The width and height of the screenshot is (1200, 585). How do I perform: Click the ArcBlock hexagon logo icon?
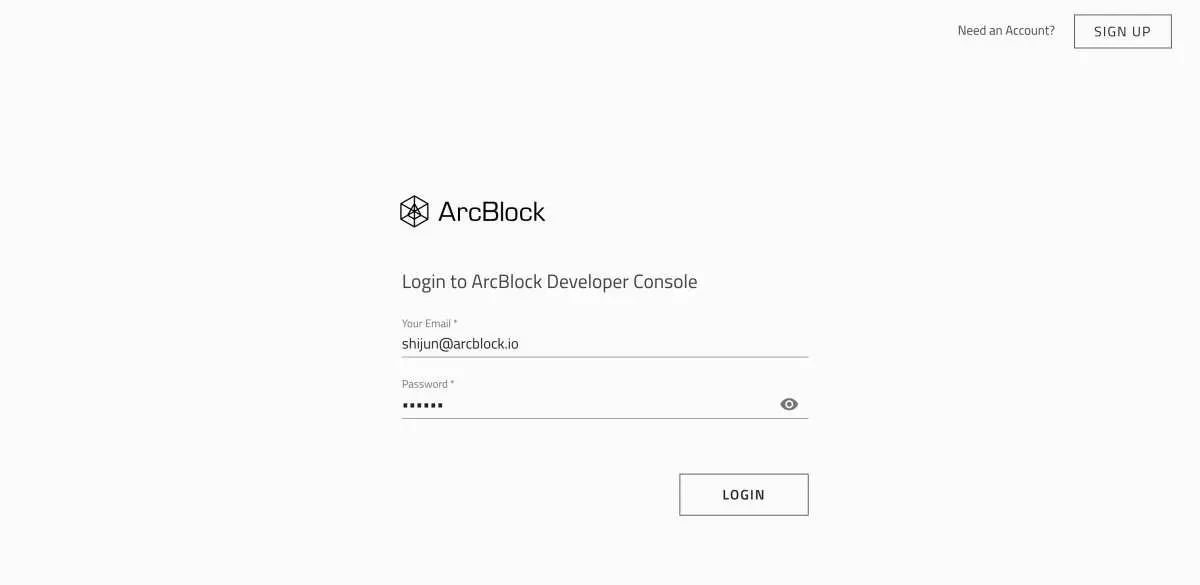[x=414, y=211]
